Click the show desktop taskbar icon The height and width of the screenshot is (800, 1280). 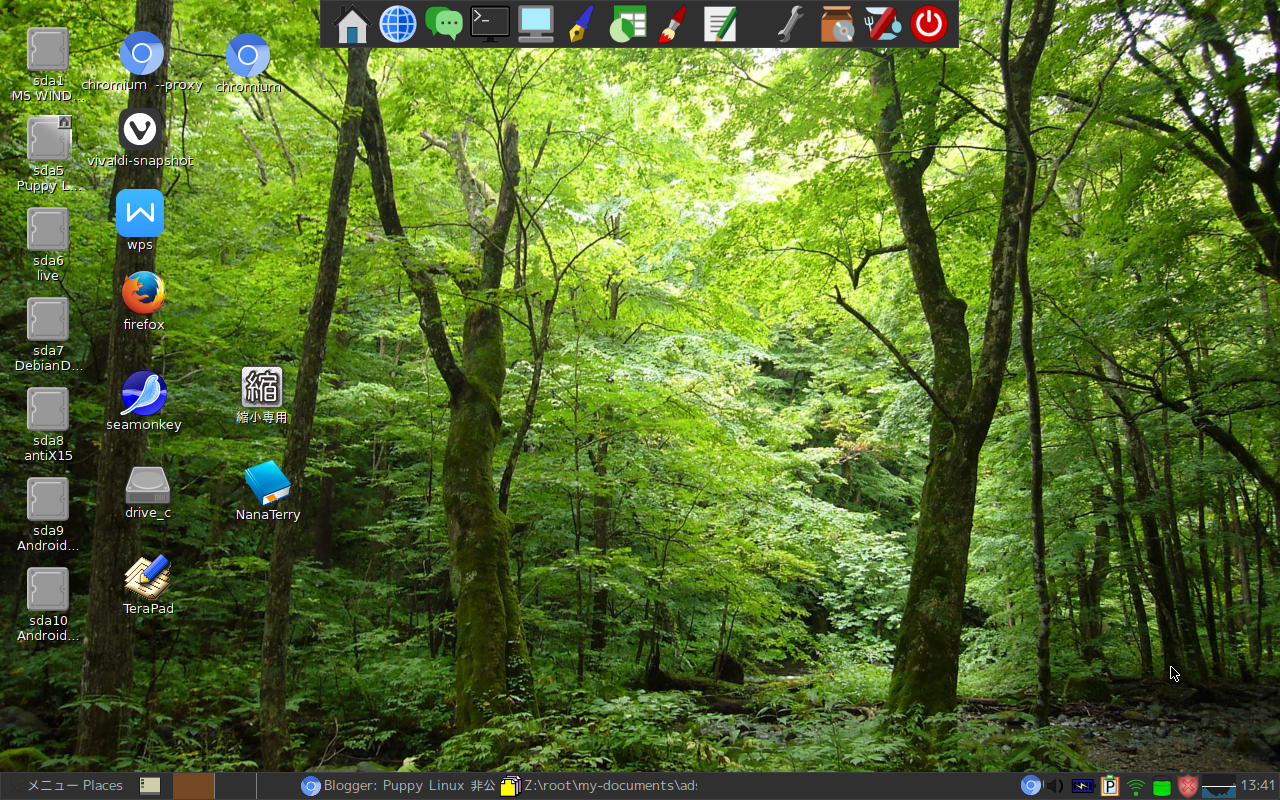(x=150, y=786)
